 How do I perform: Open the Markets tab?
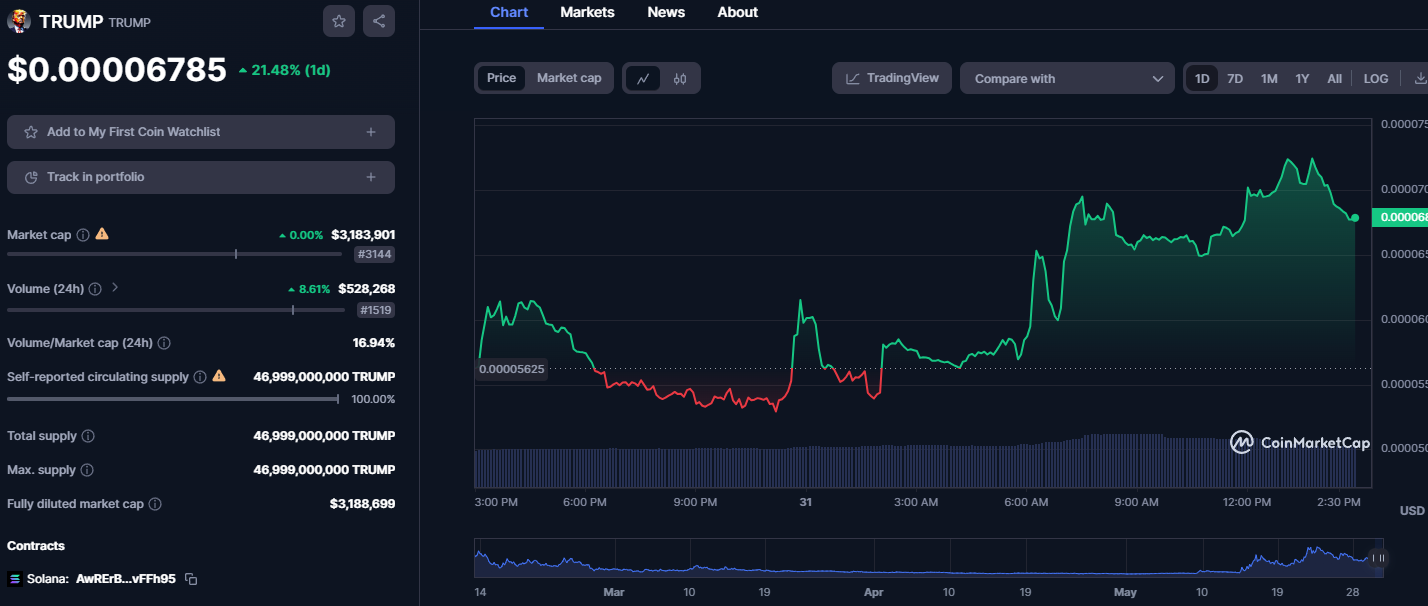(587, 13)
